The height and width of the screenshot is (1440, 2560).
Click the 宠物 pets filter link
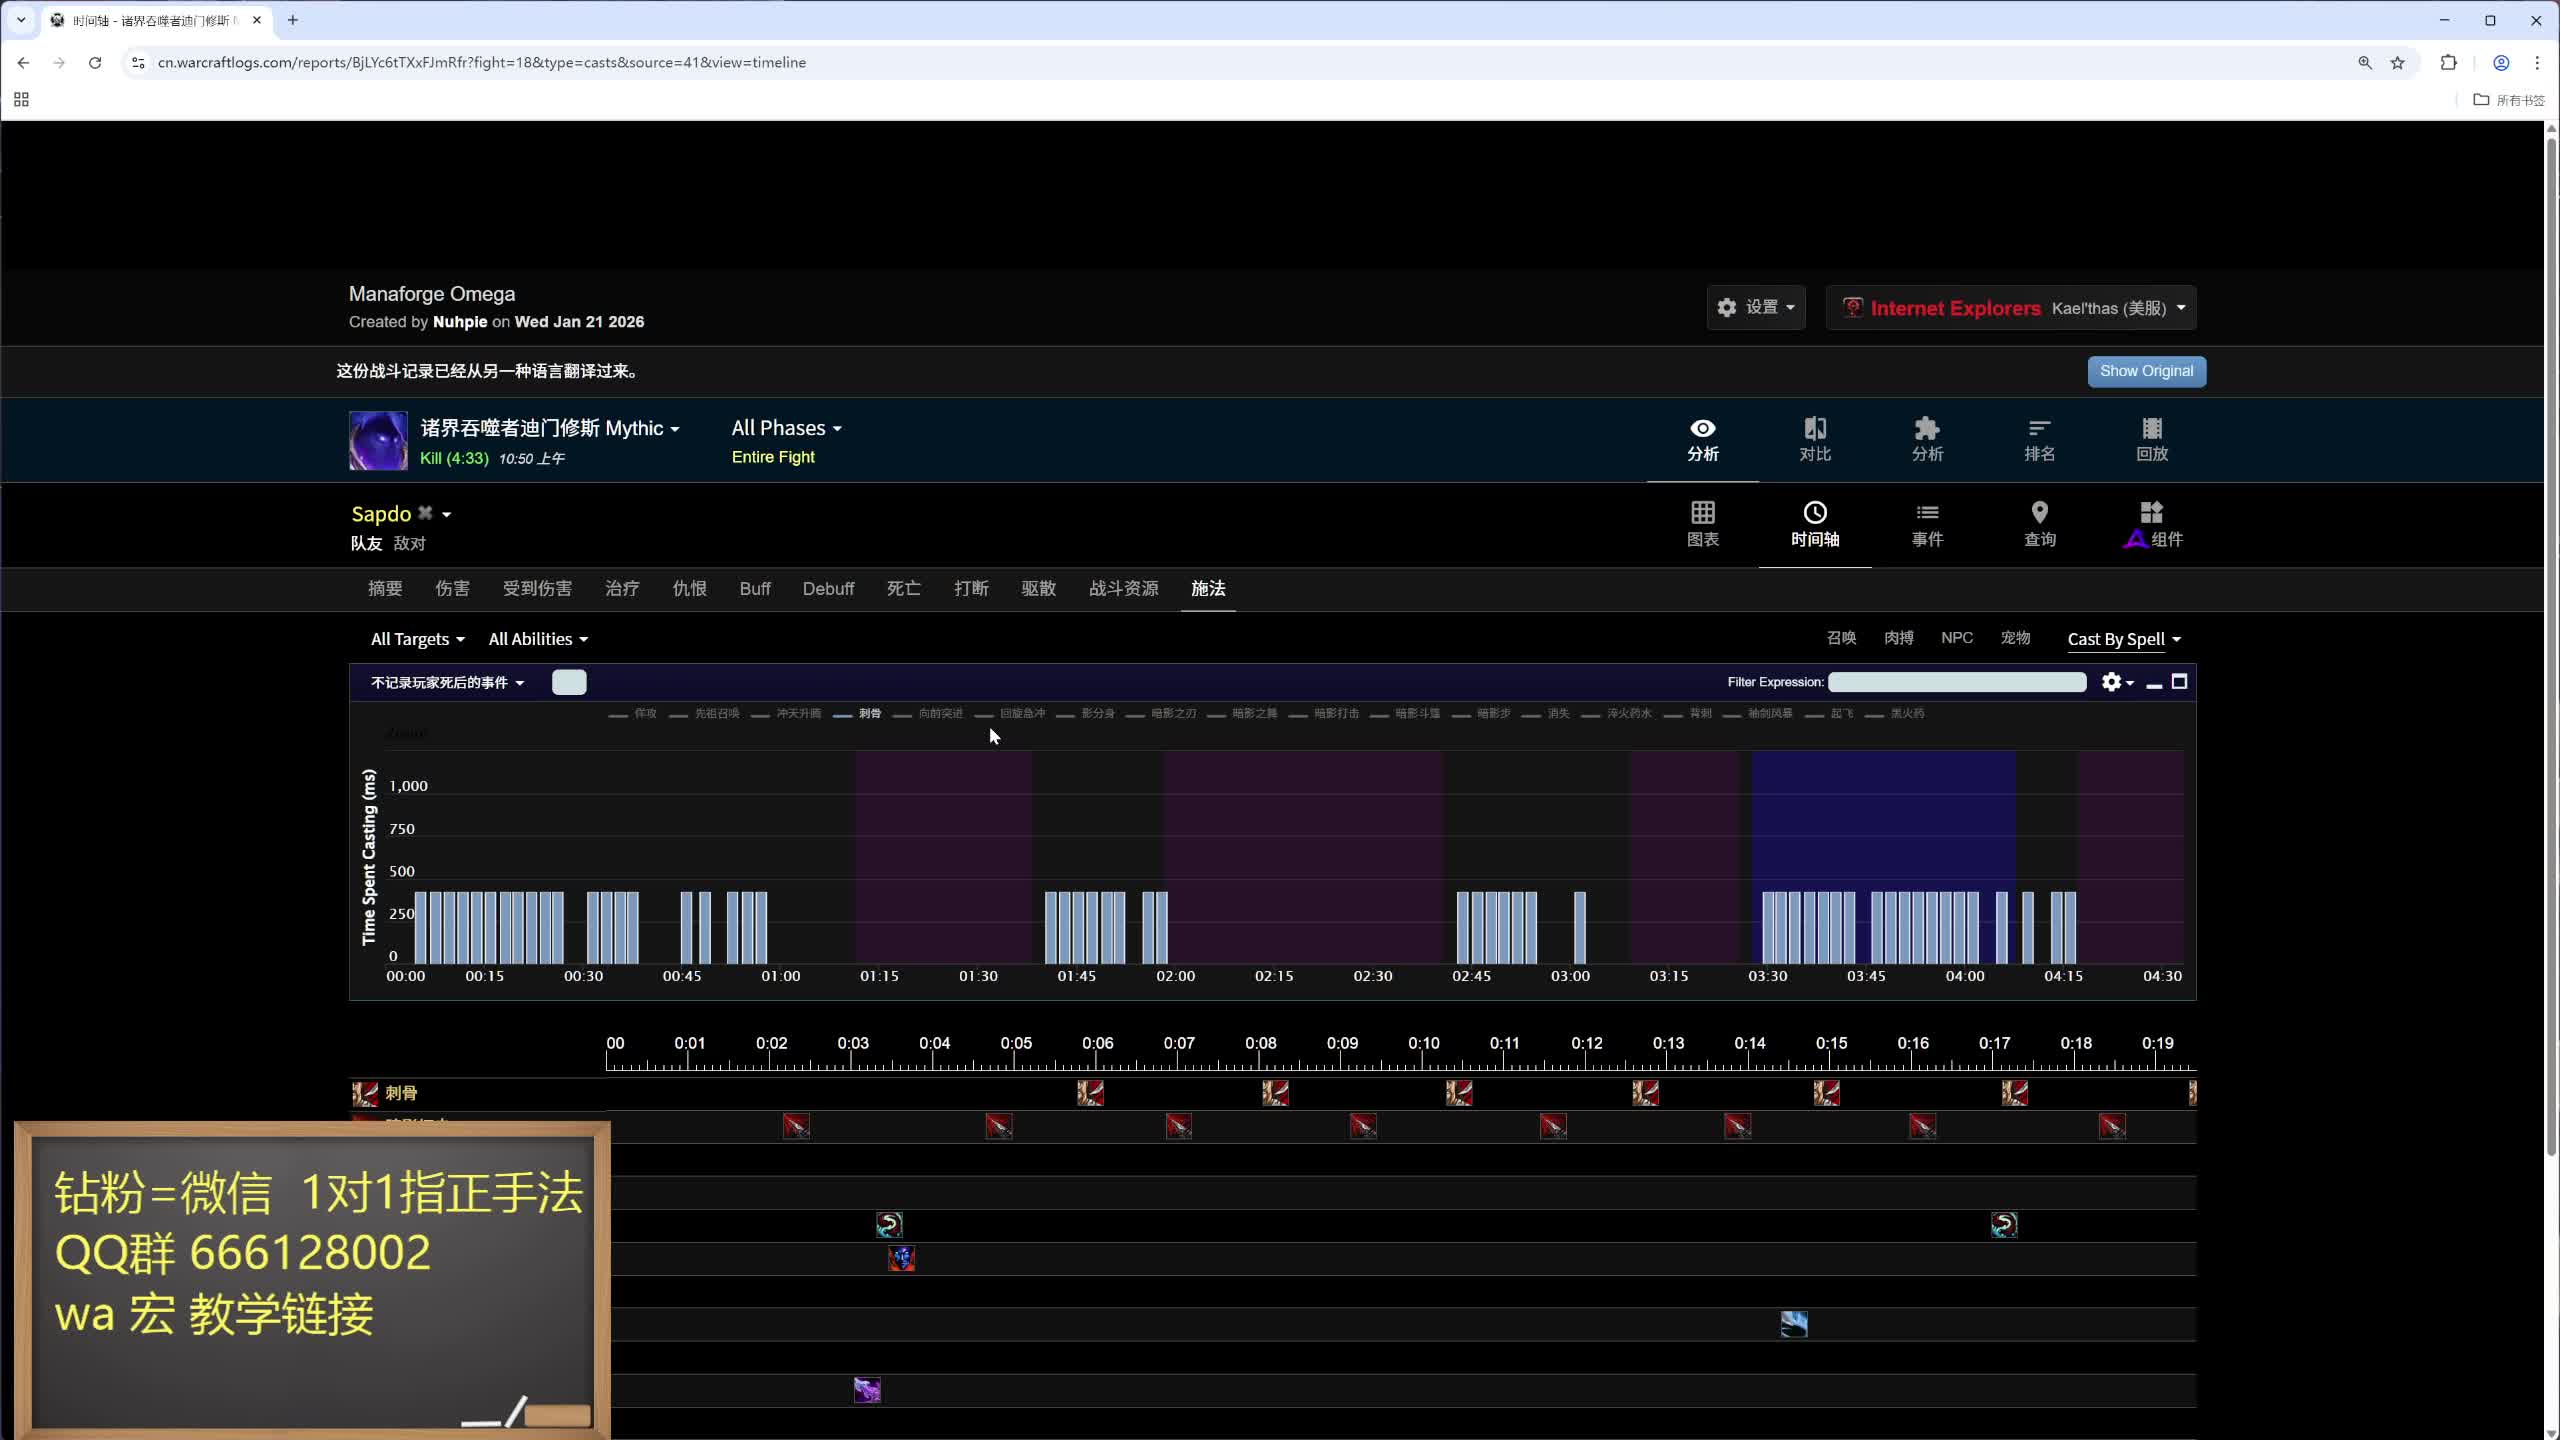pos(2014,638)
